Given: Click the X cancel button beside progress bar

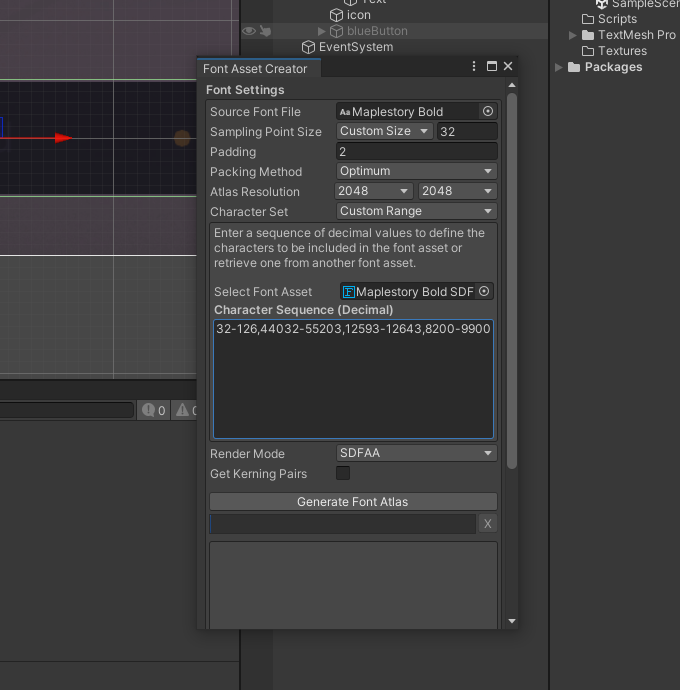Looking at the screenshot, I should [x=488, y=524].
